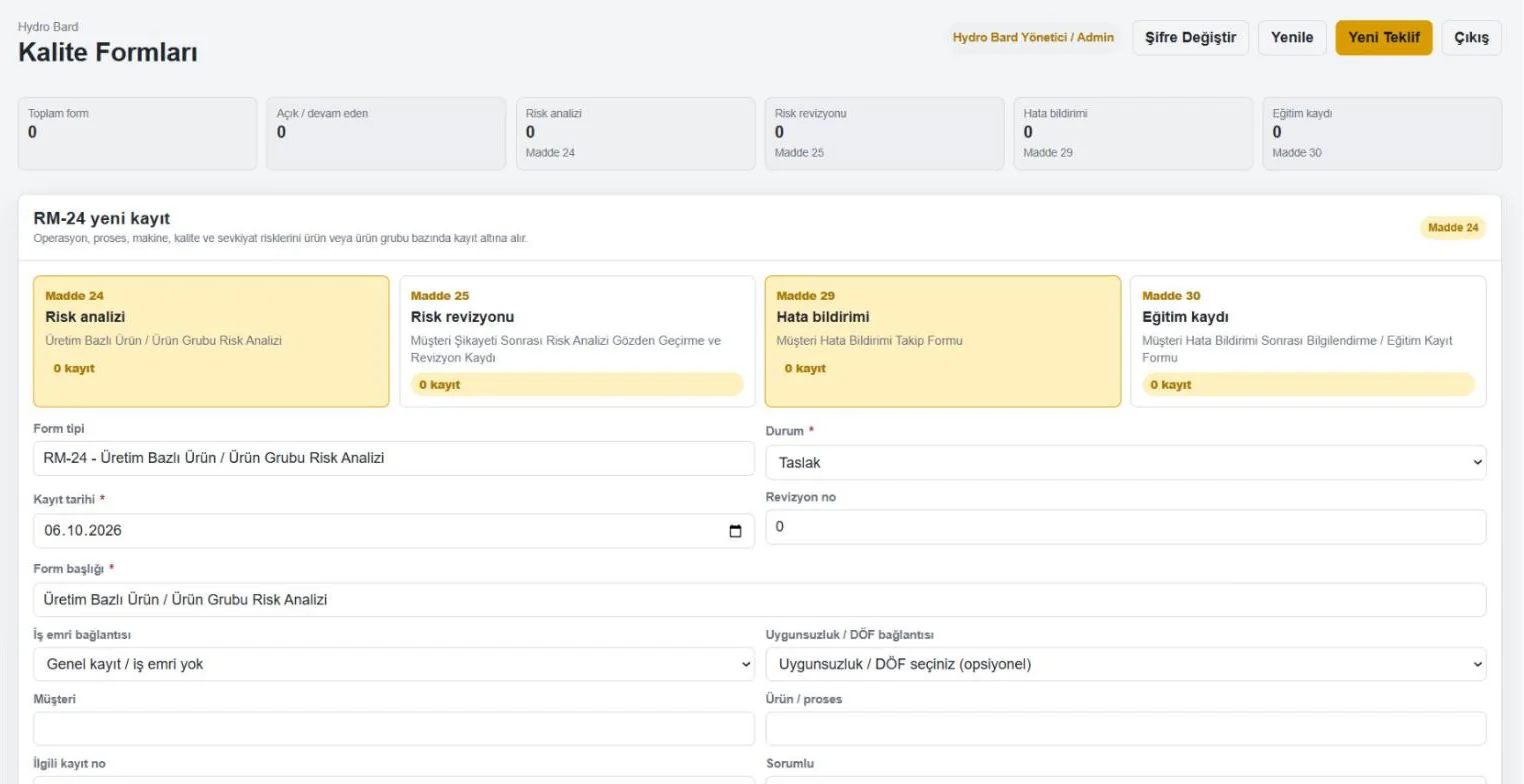Click the Yeni Teklif button
The width and height of the screenshot is (1524, 784).
(x=1384, y=38)
